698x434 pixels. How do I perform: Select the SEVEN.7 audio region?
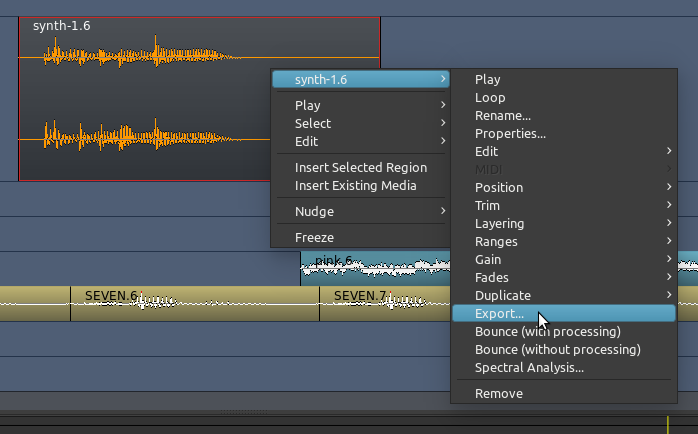[x=385, y=304]
